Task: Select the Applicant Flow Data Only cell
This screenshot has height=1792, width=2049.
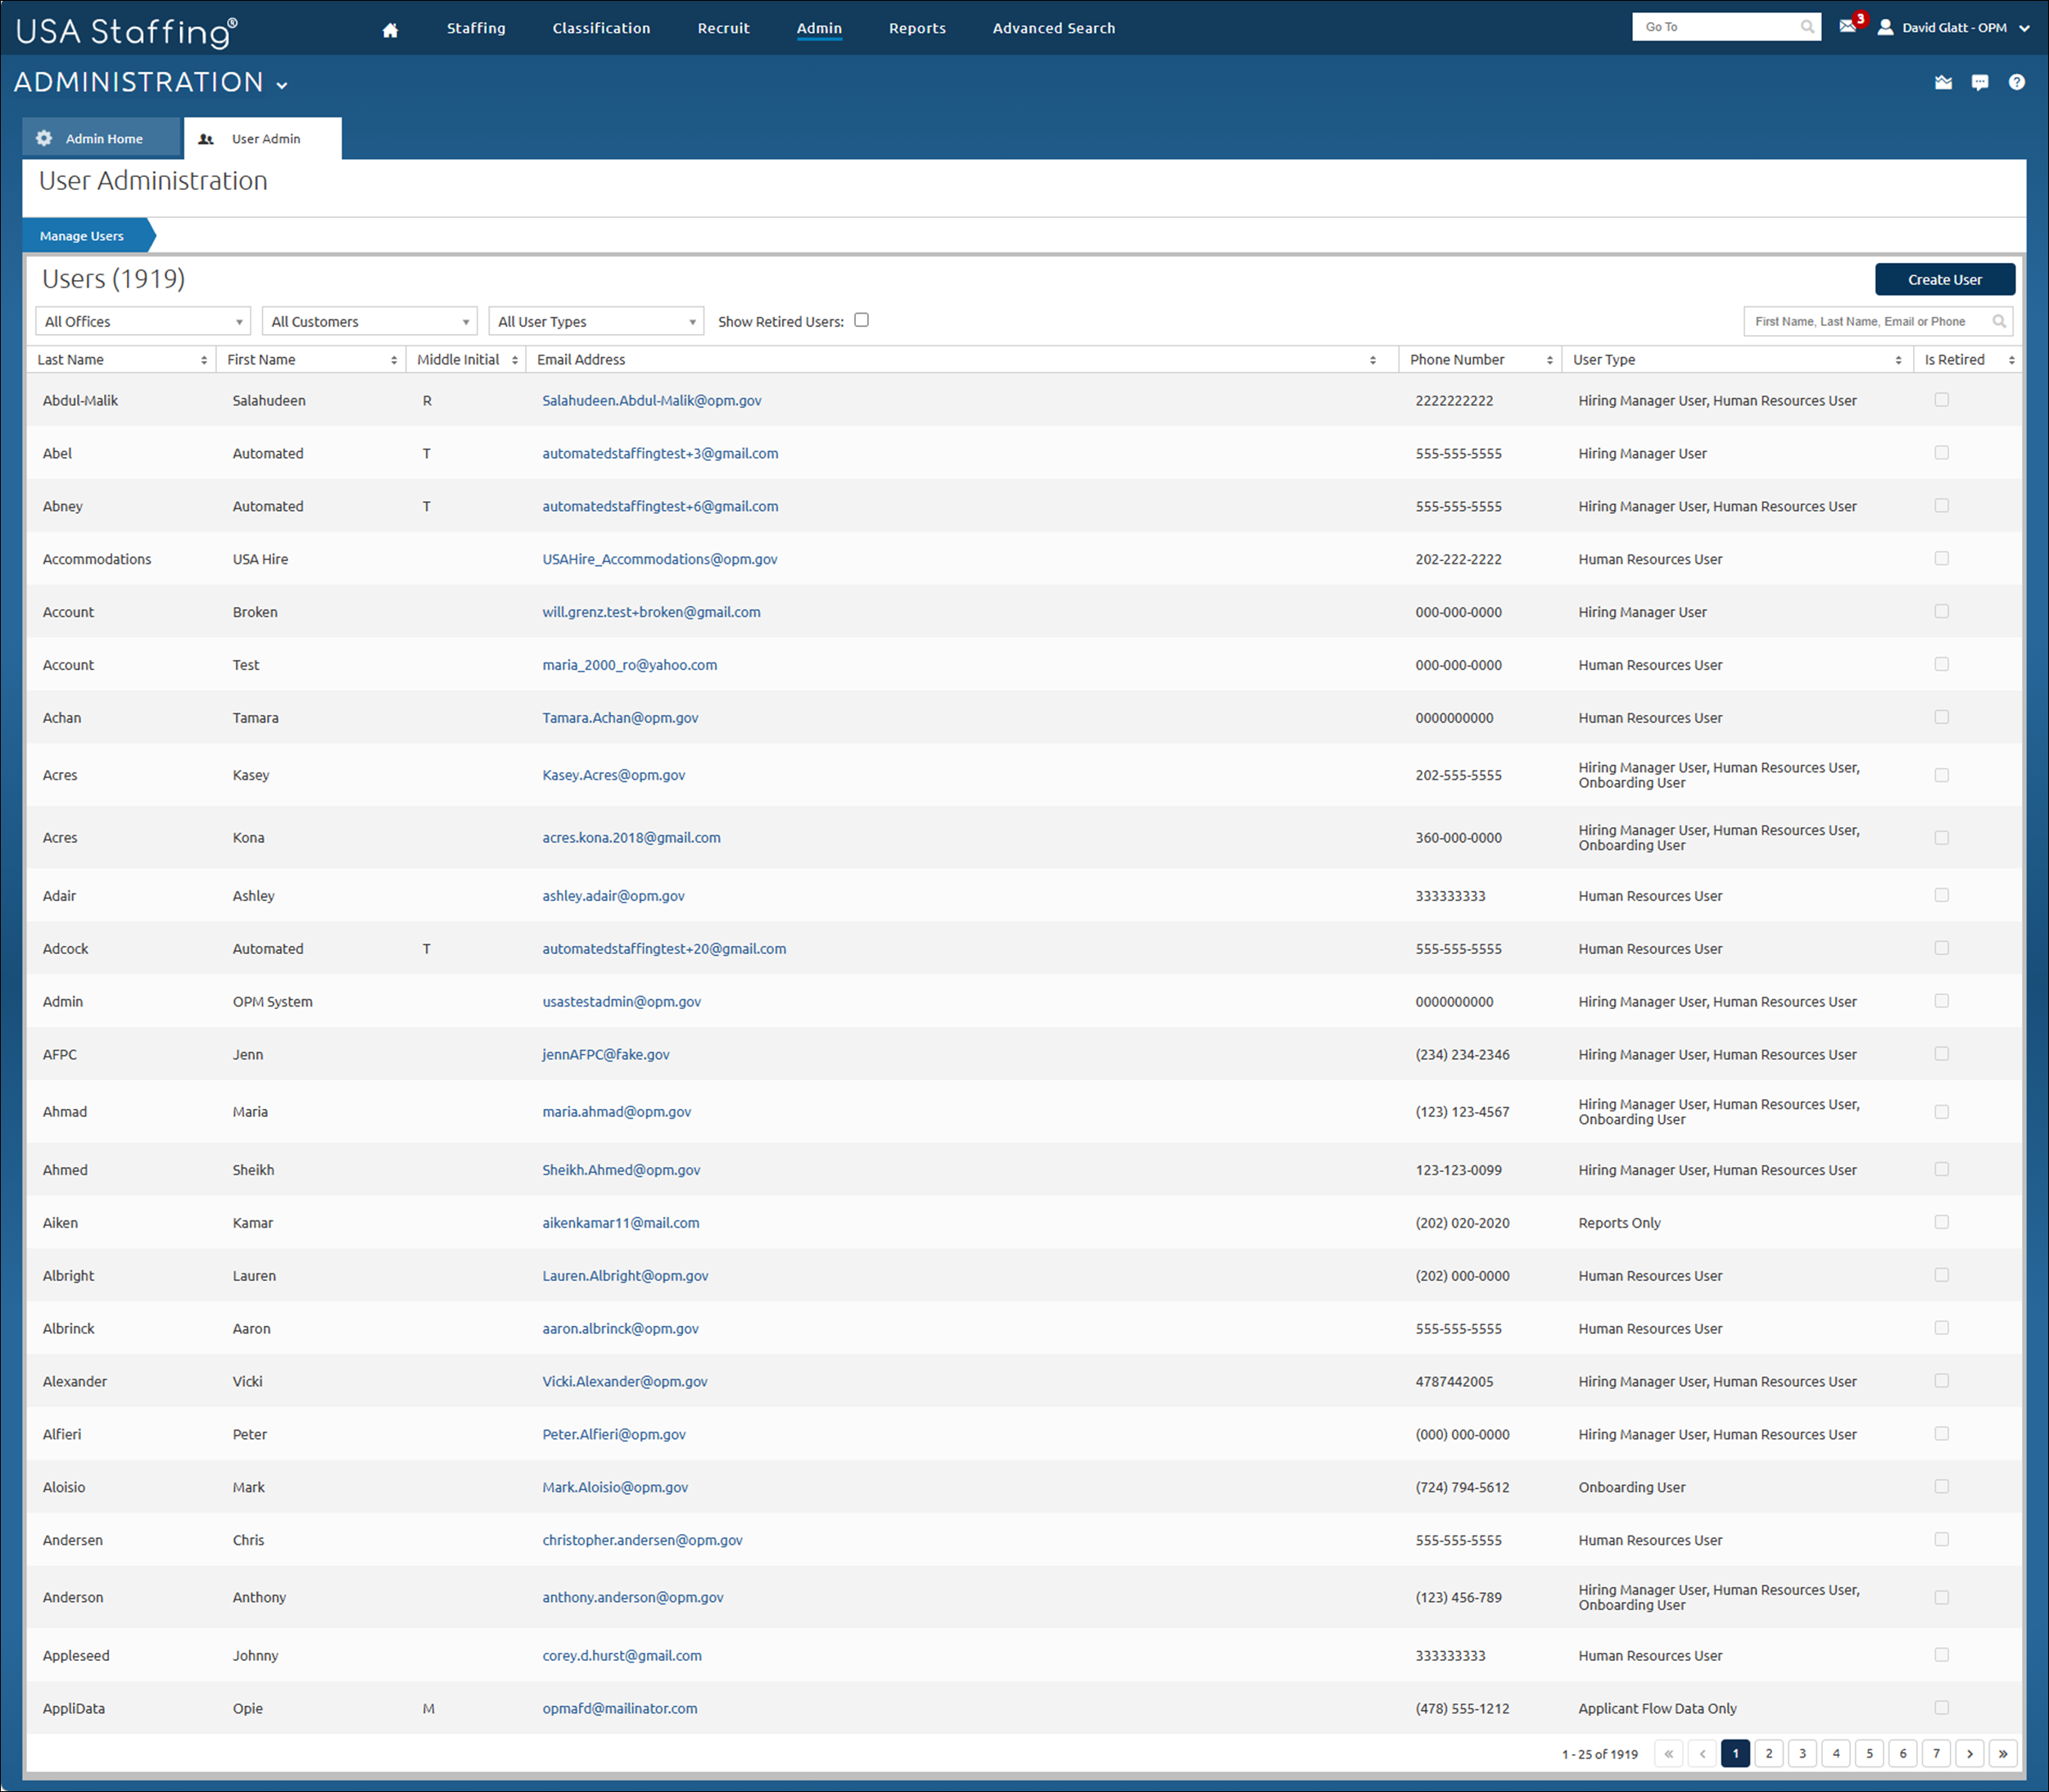Action: coord(1657,1708)
